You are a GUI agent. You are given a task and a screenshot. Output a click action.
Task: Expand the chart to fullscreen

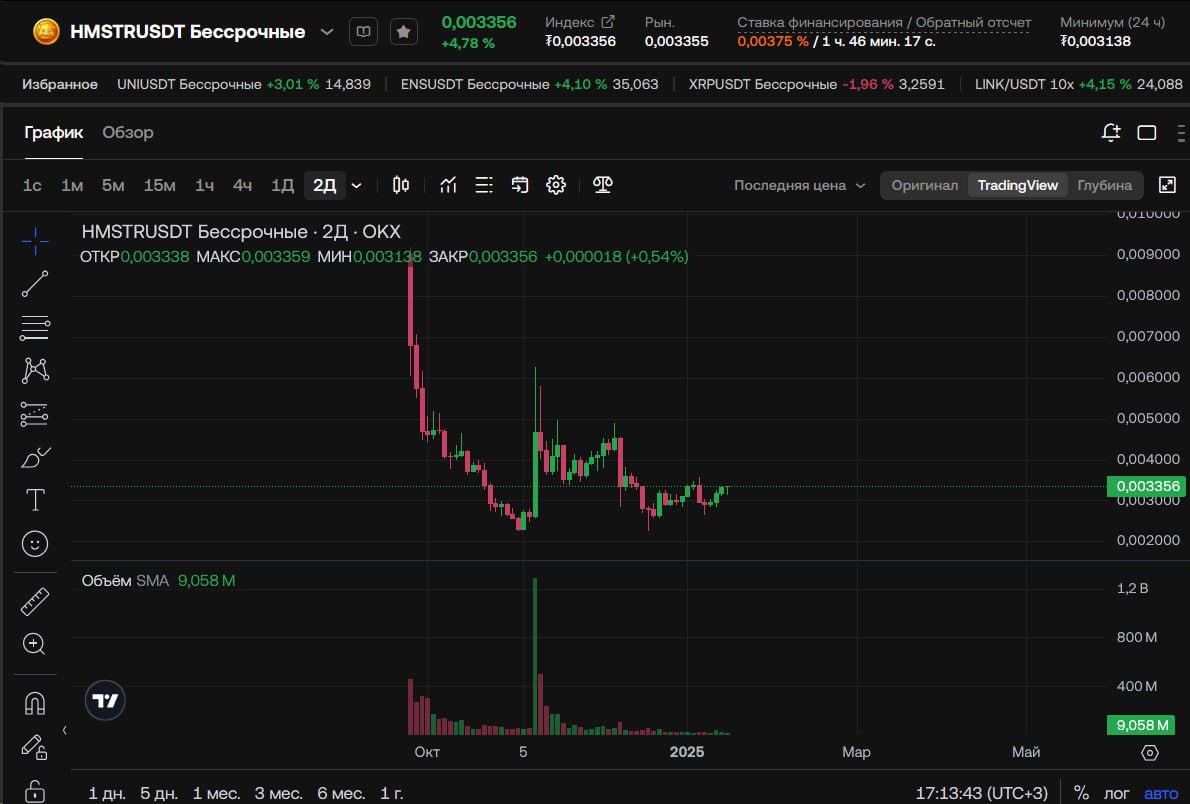[x=1167, y=184]
